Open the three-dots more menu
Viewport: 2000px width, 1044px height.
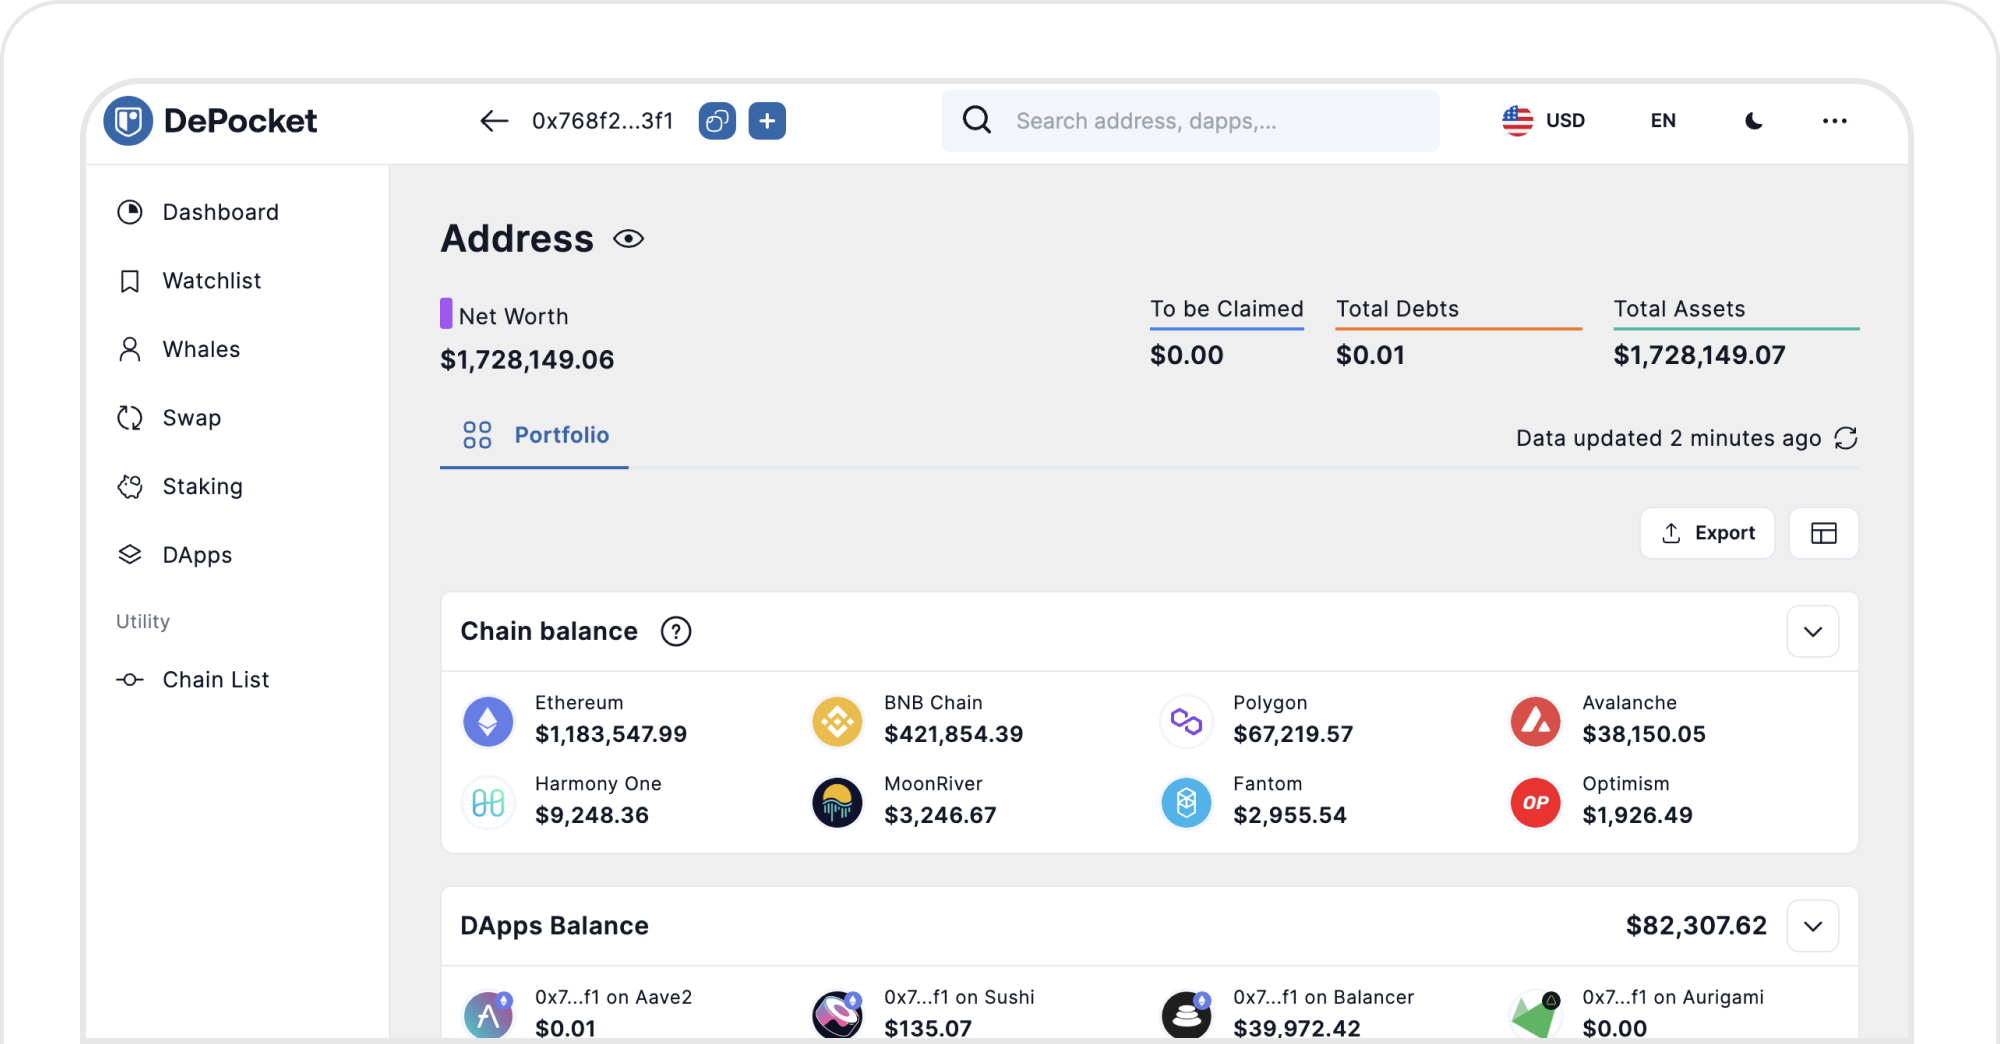(1834, 121)
